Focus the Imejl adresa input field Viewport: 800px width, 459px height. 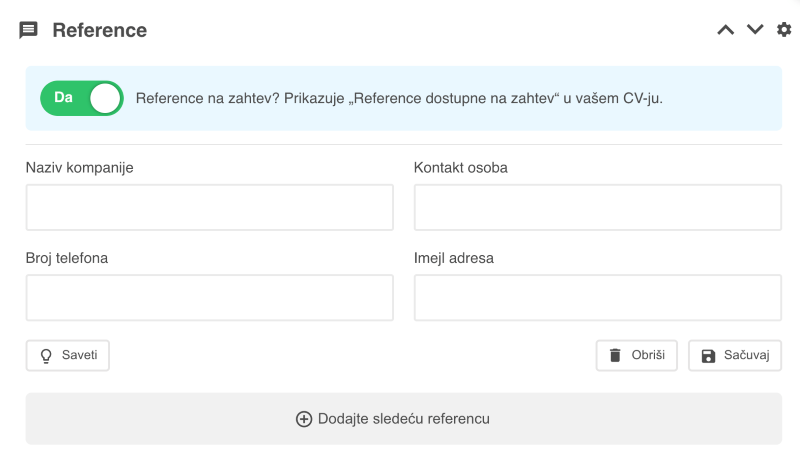click(x=597, y=298)
